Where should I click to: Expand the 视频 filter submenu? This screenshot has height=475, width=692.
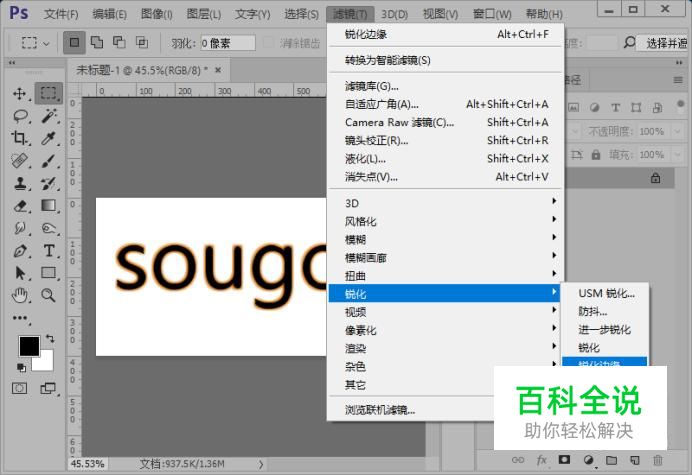point(444,312)
